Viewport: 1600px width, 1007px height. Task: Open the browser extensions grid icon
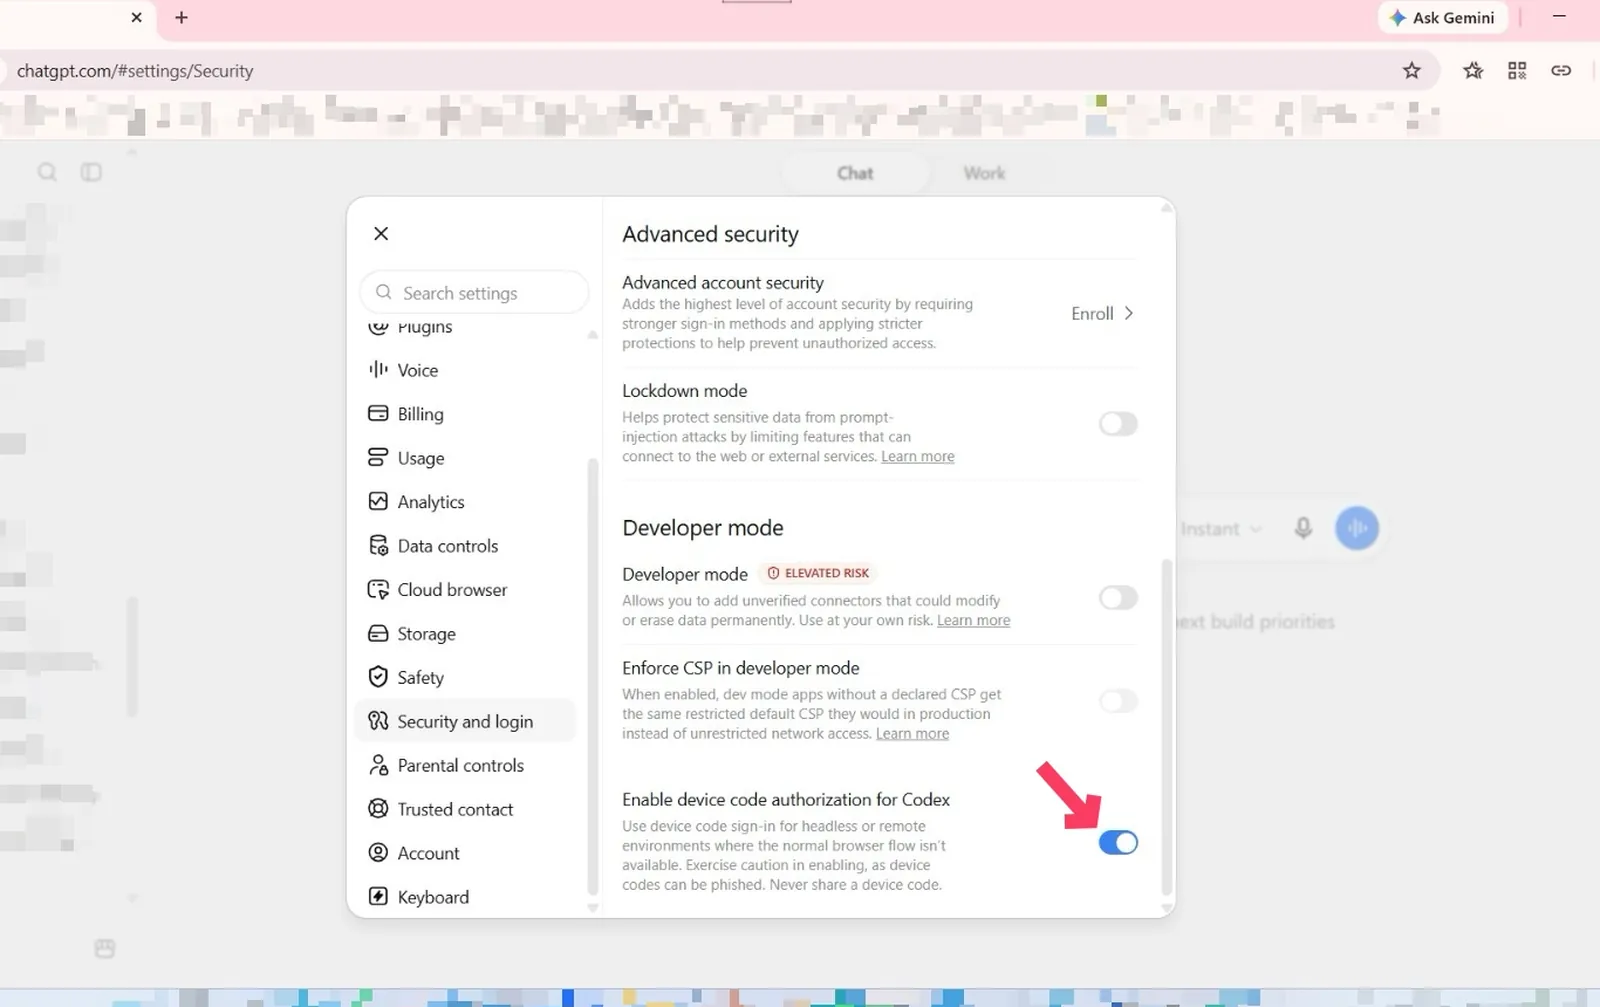point(1517,70)
